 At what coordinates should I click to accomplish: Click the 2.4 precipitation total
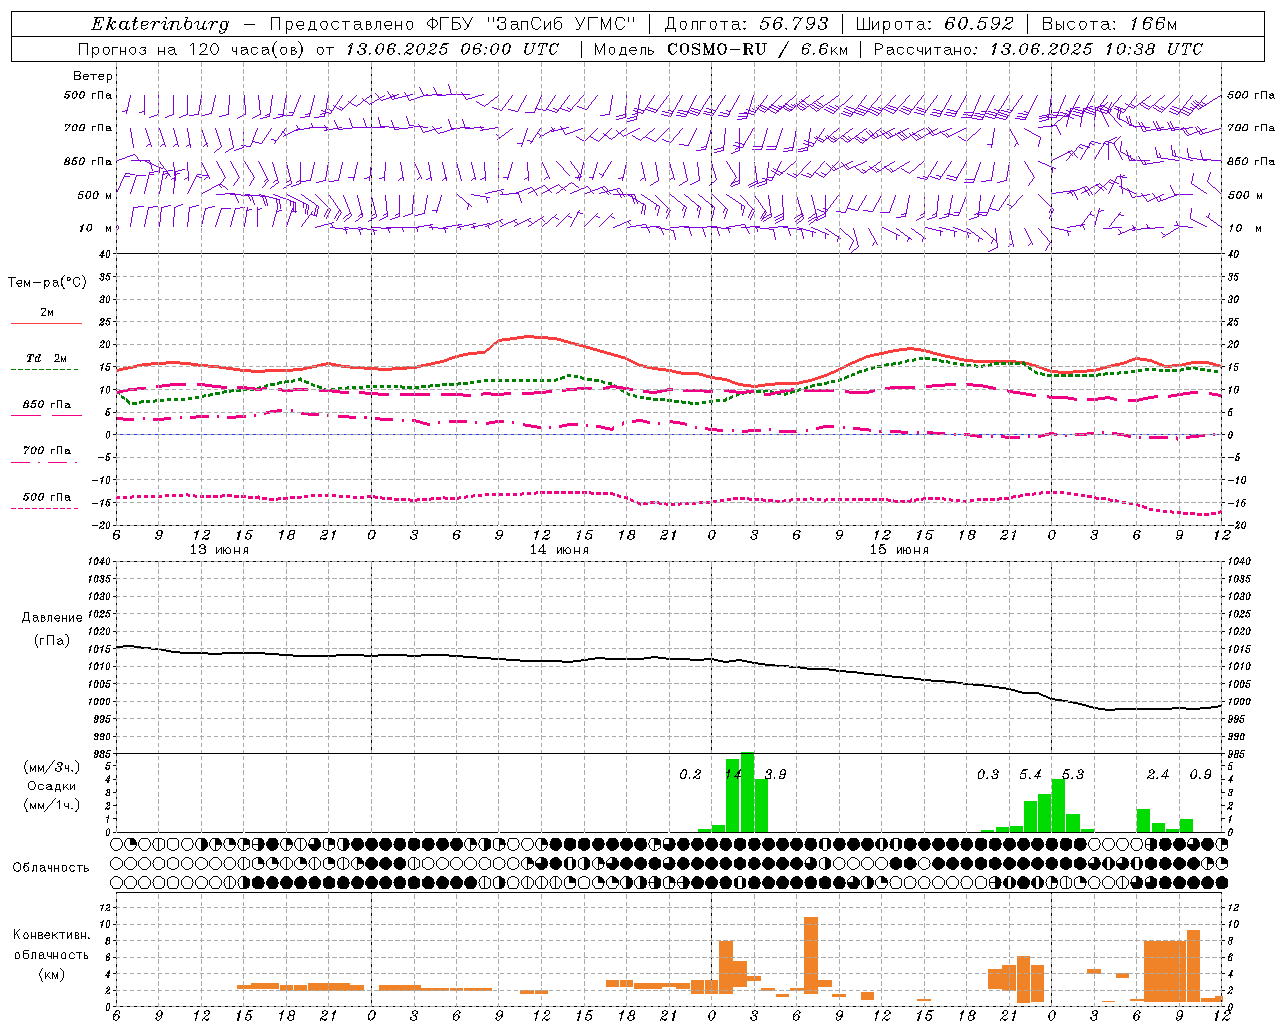click(x=1158, y=775)
